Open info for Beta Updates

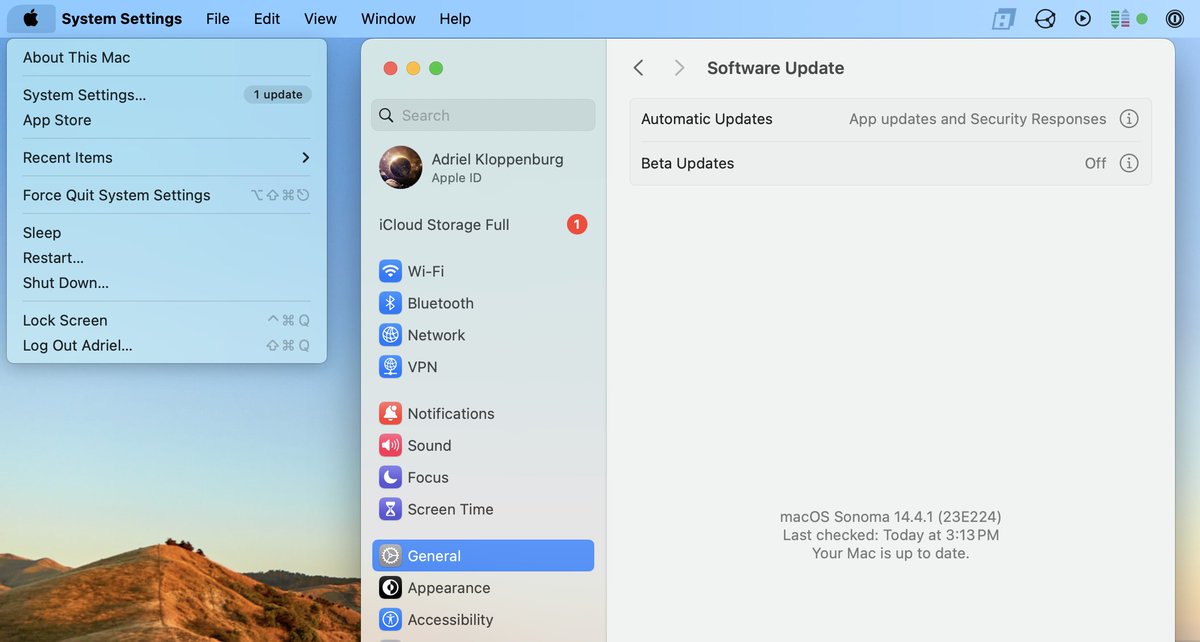point(1129,163)
